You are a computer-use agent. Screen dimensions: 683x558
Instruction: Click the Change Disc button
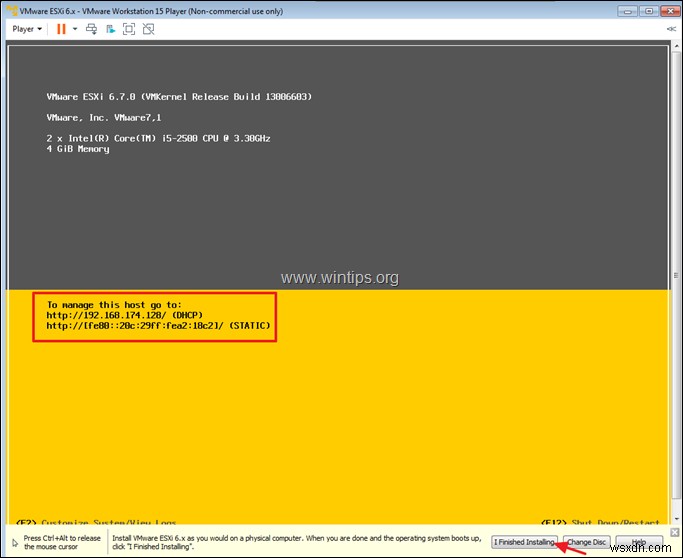coord(586,542)
